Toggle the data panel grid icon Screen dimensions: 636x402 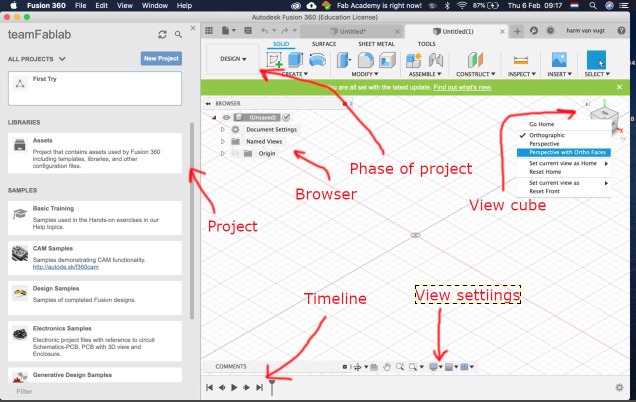209,31
